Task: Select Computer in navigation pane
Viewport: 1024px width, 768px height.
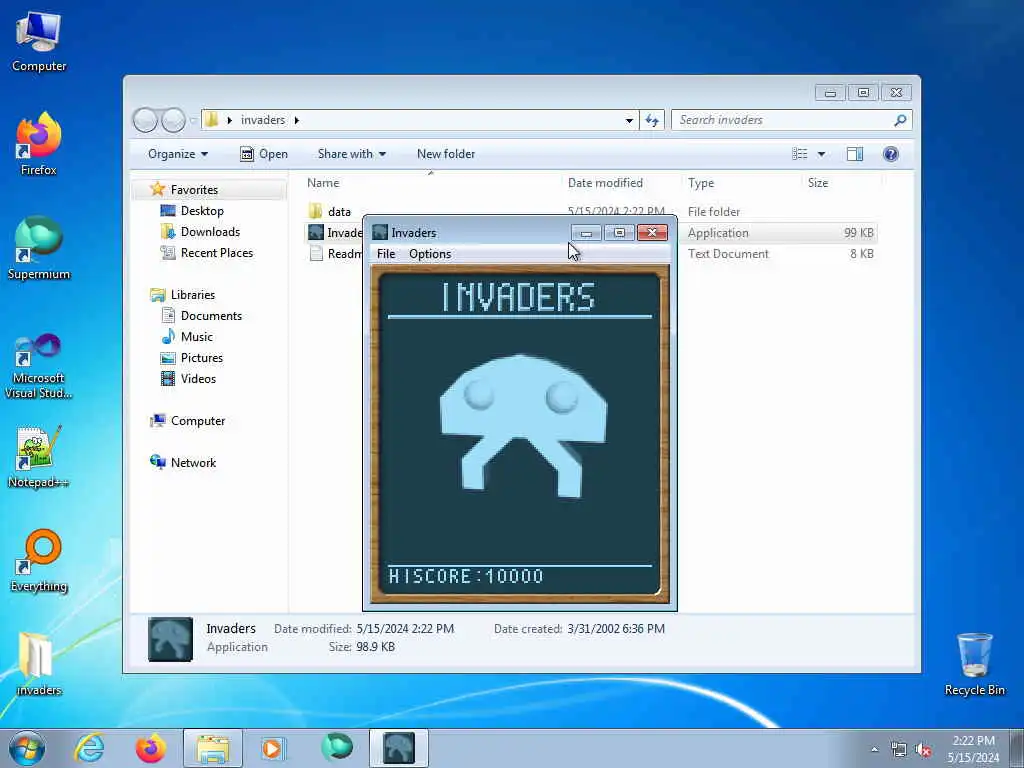Action: (197, 421)
